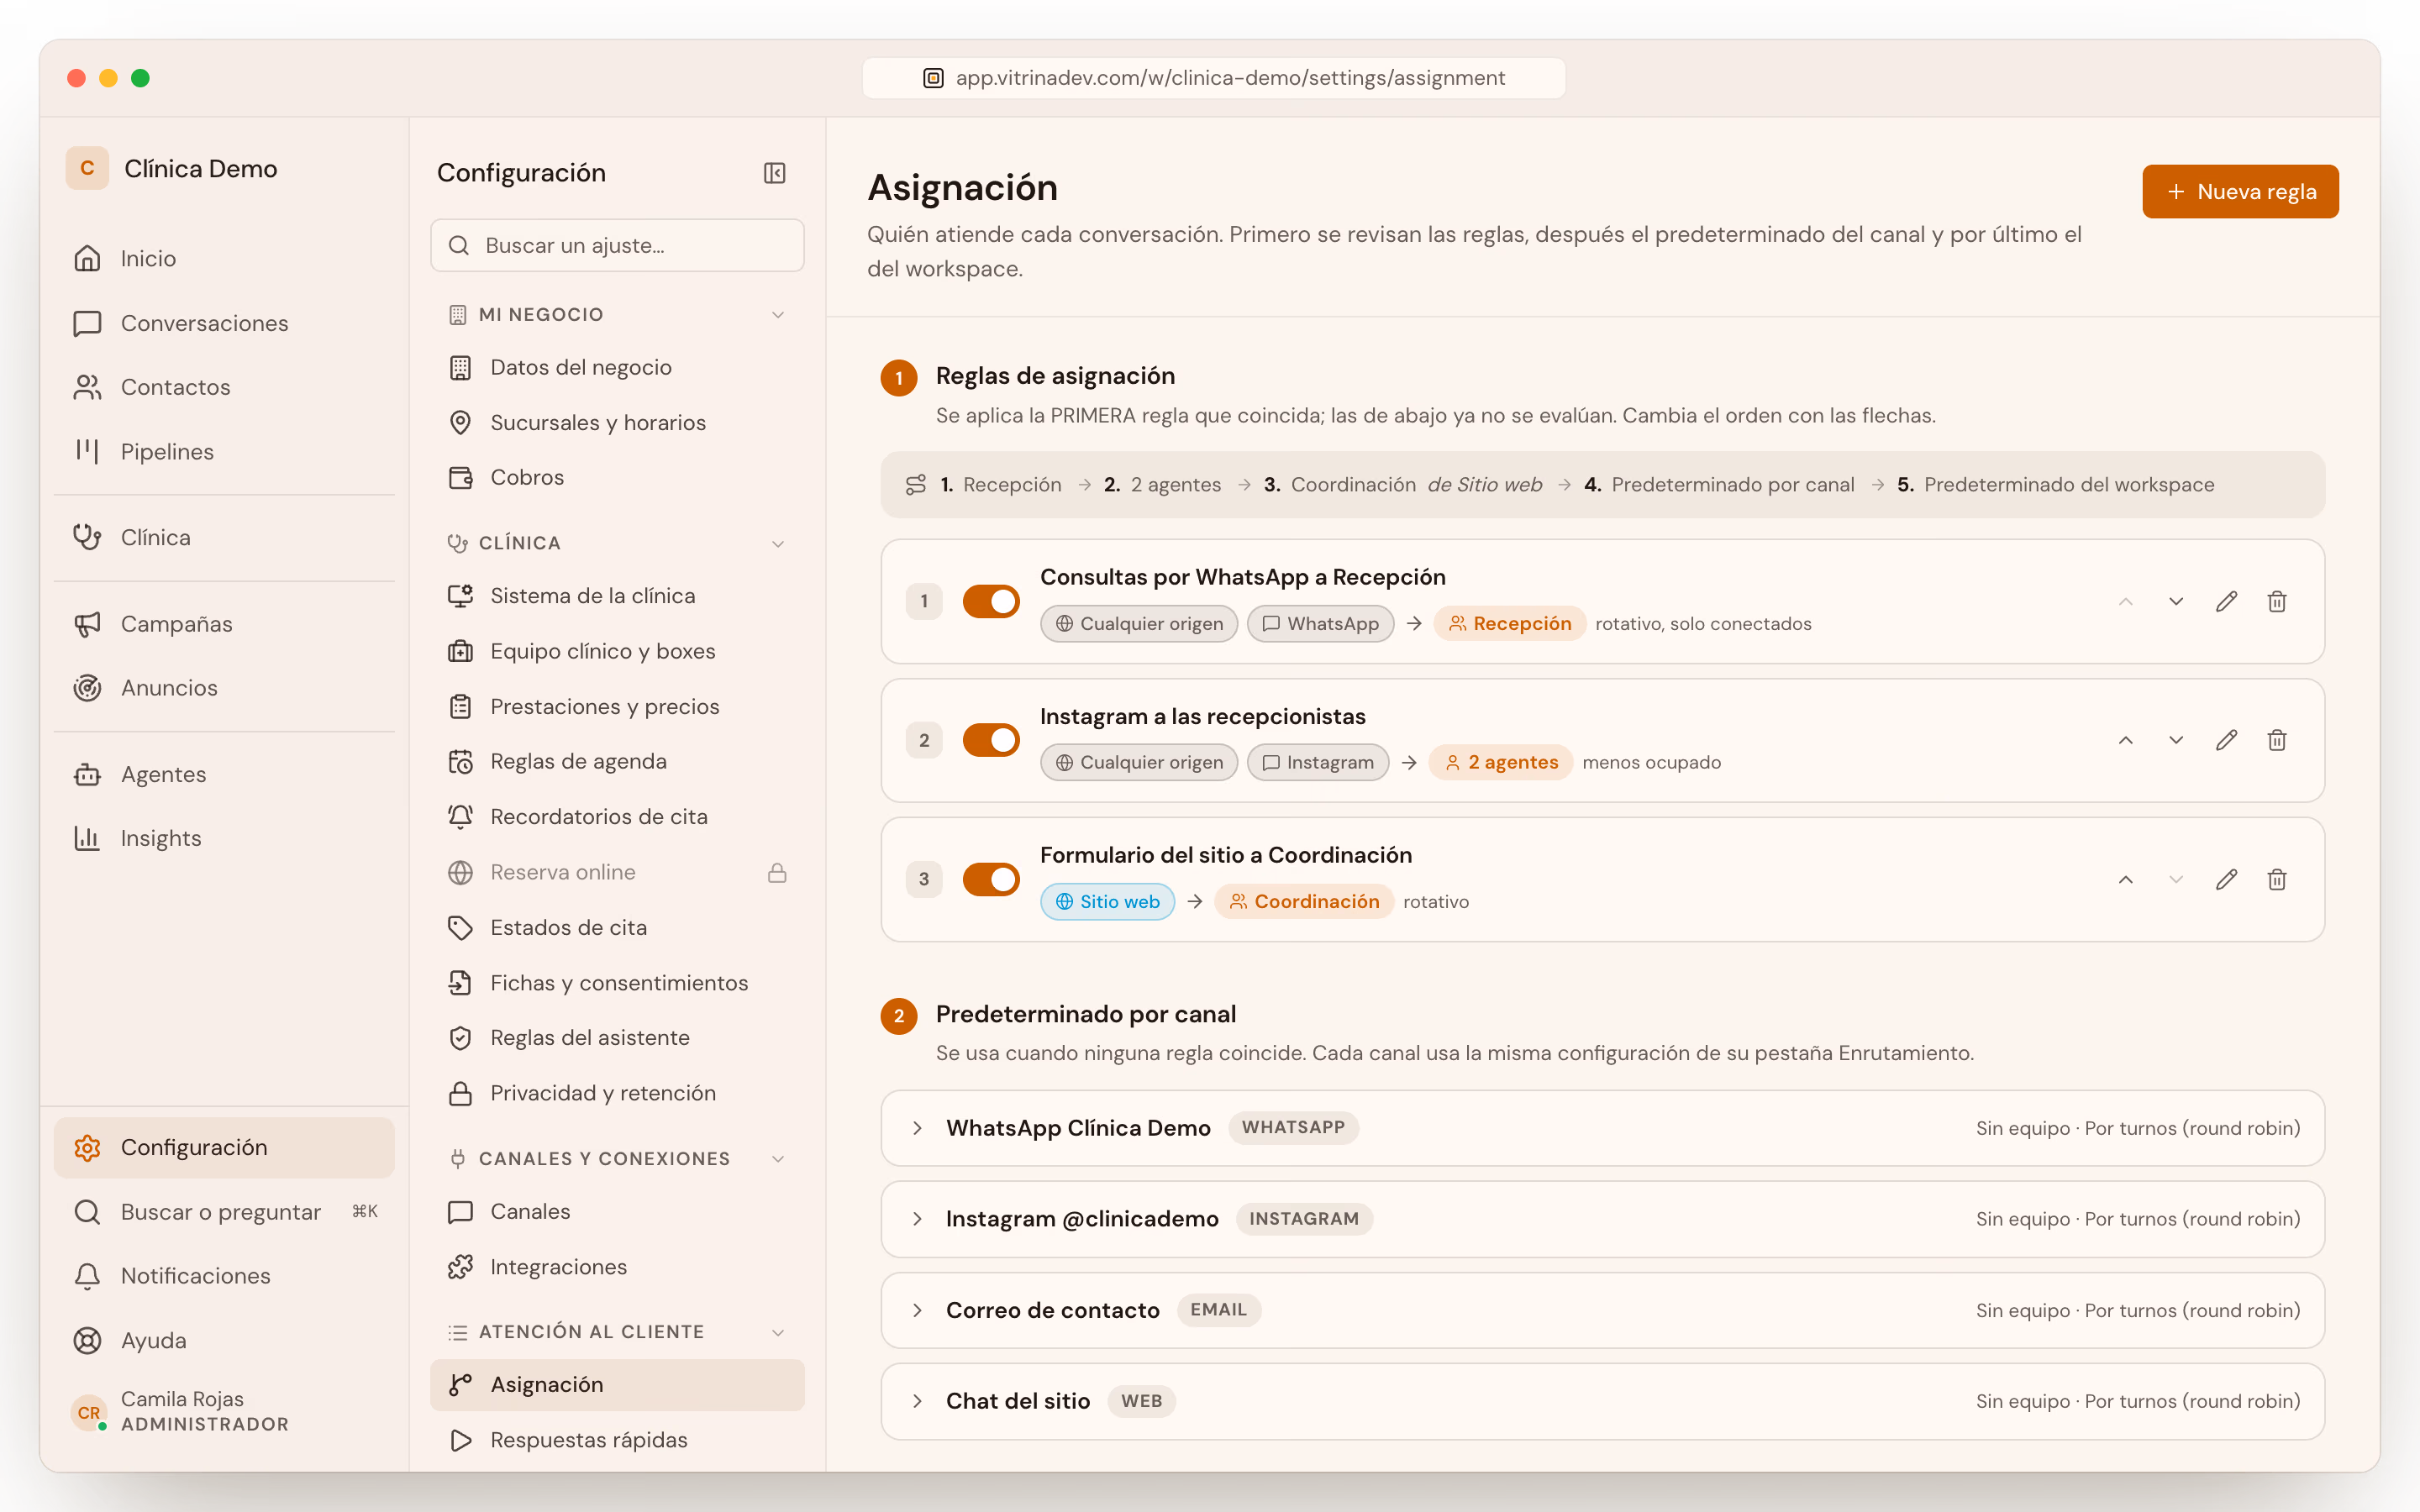Disable the 'Consultas por WhatsApp a Recepción' toggle
This screenshot has width=2420, height=1512.
pos(991,601)
